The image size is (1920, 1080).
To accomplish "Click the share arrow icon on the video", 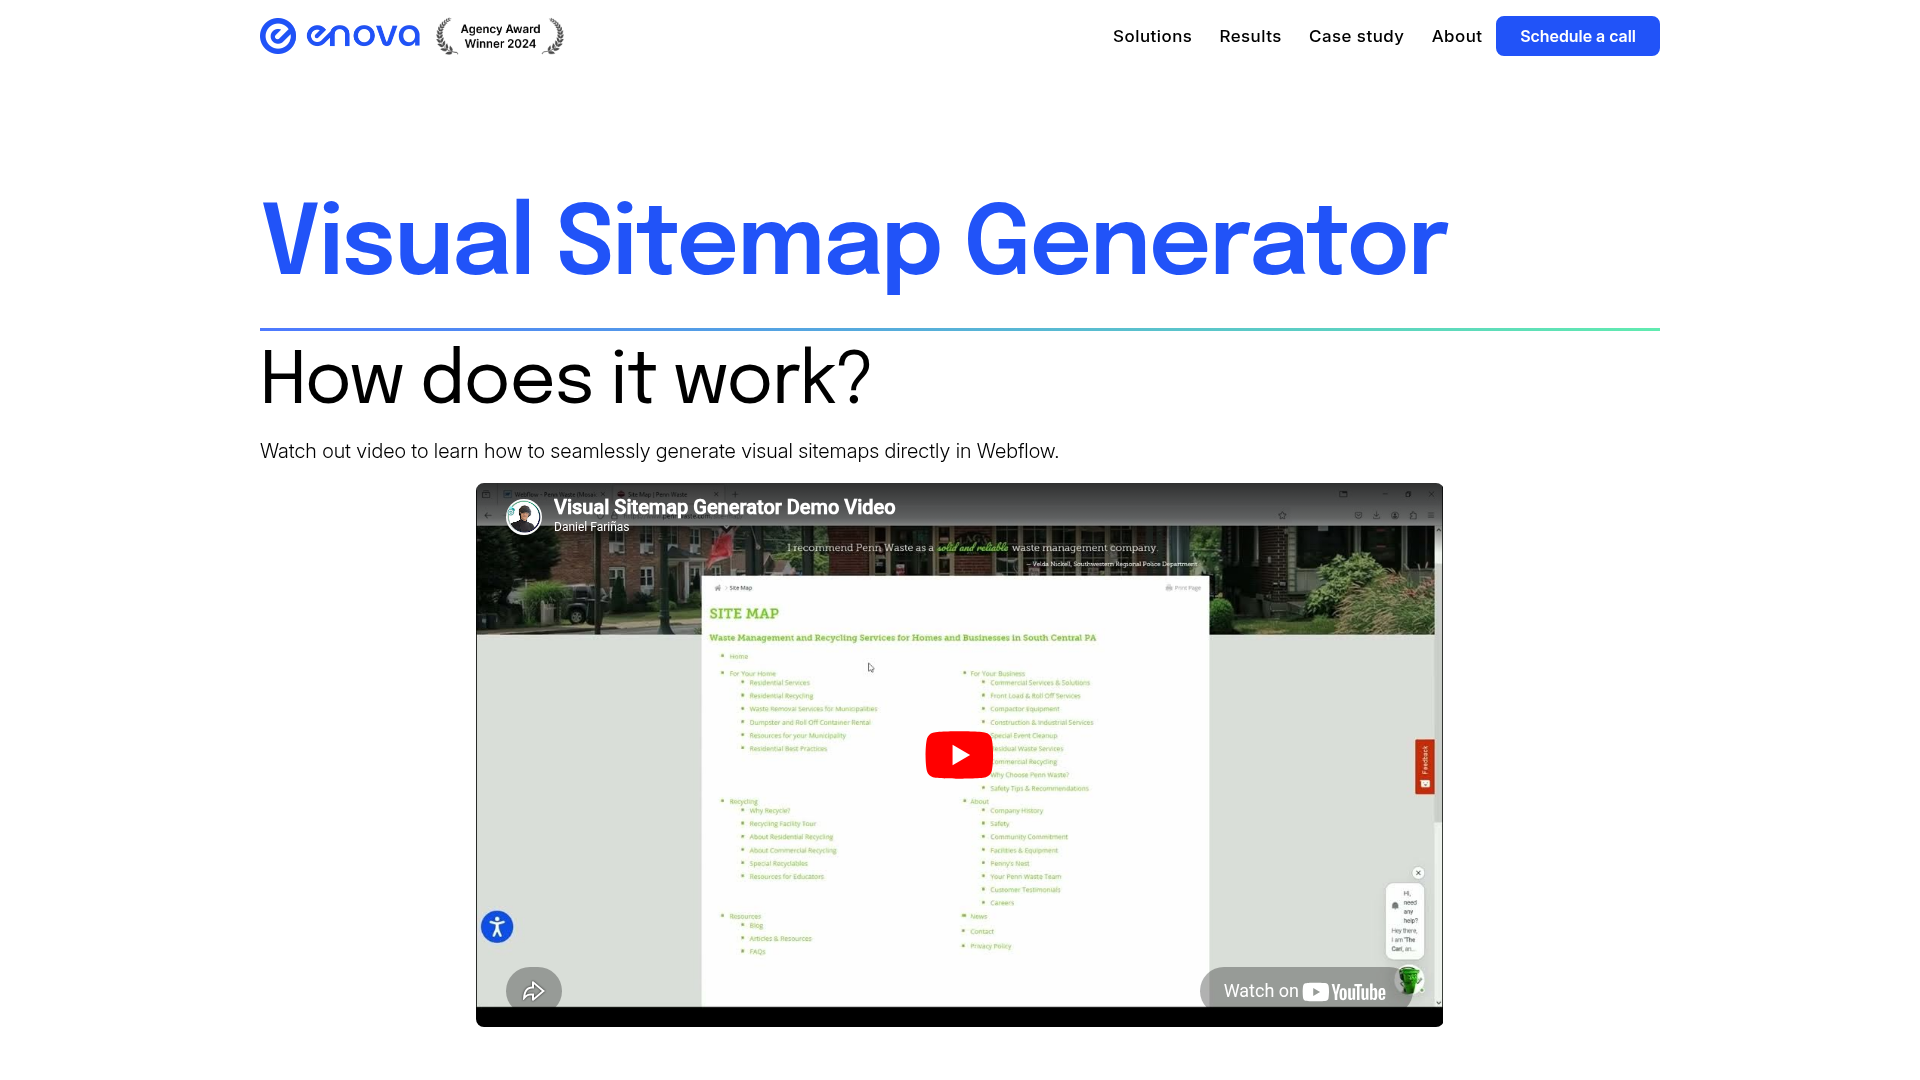I will (533, 991).
